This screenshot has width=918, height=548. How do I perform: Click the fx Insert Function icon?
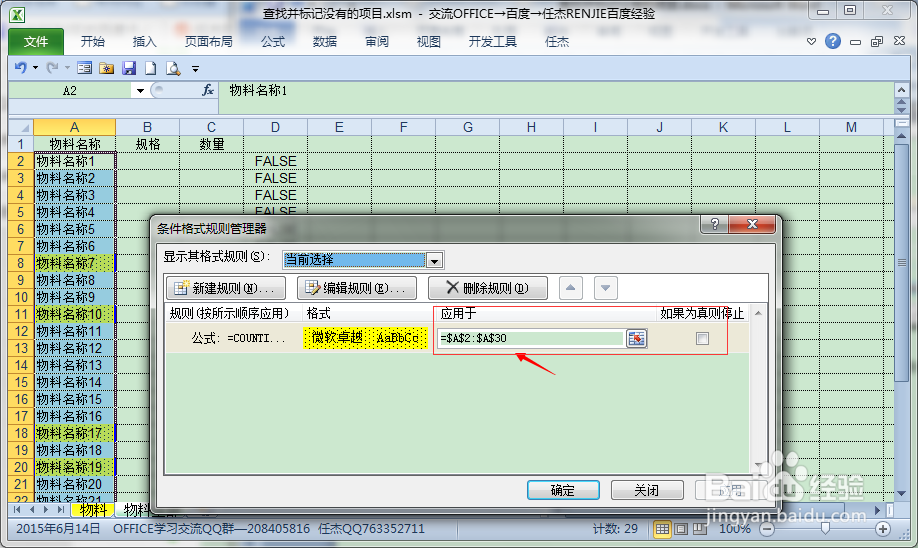208,90
